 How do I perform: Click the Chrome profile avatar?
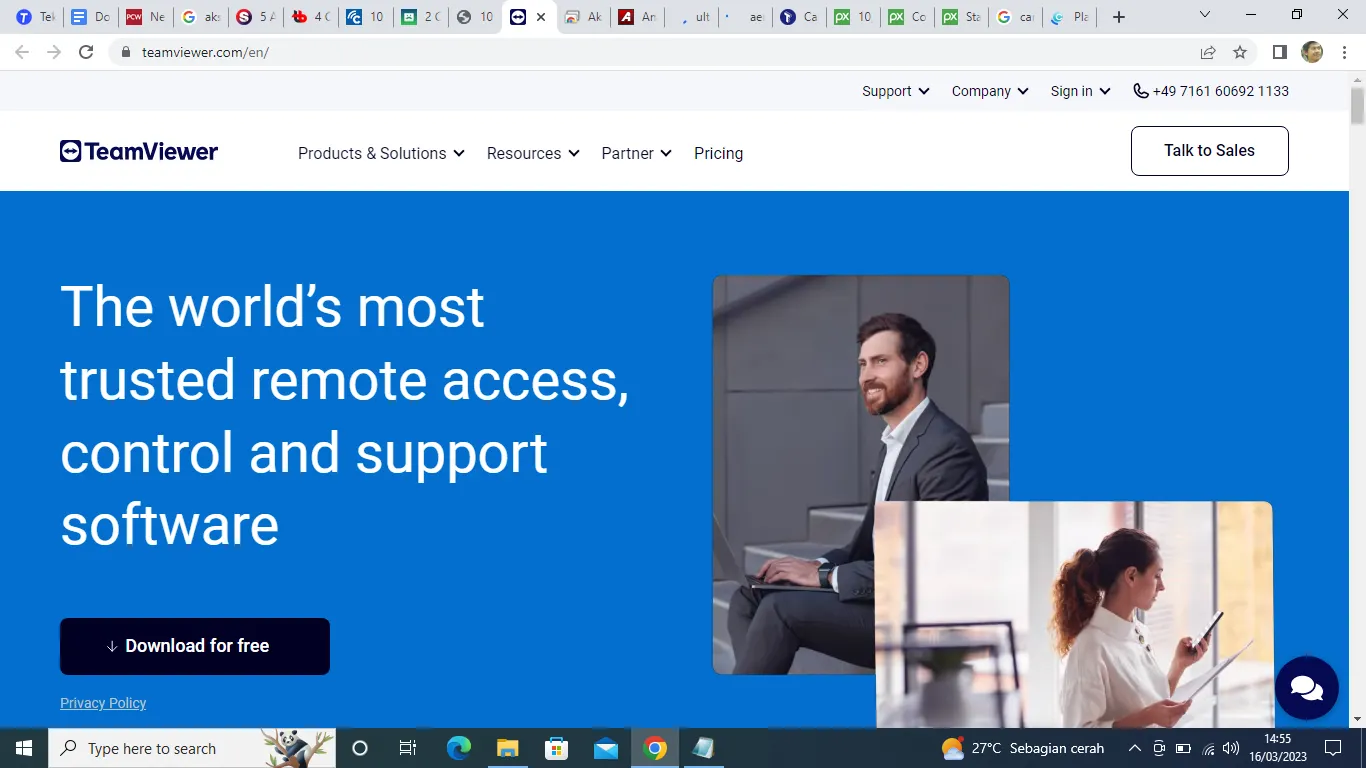pos(1312,52)
